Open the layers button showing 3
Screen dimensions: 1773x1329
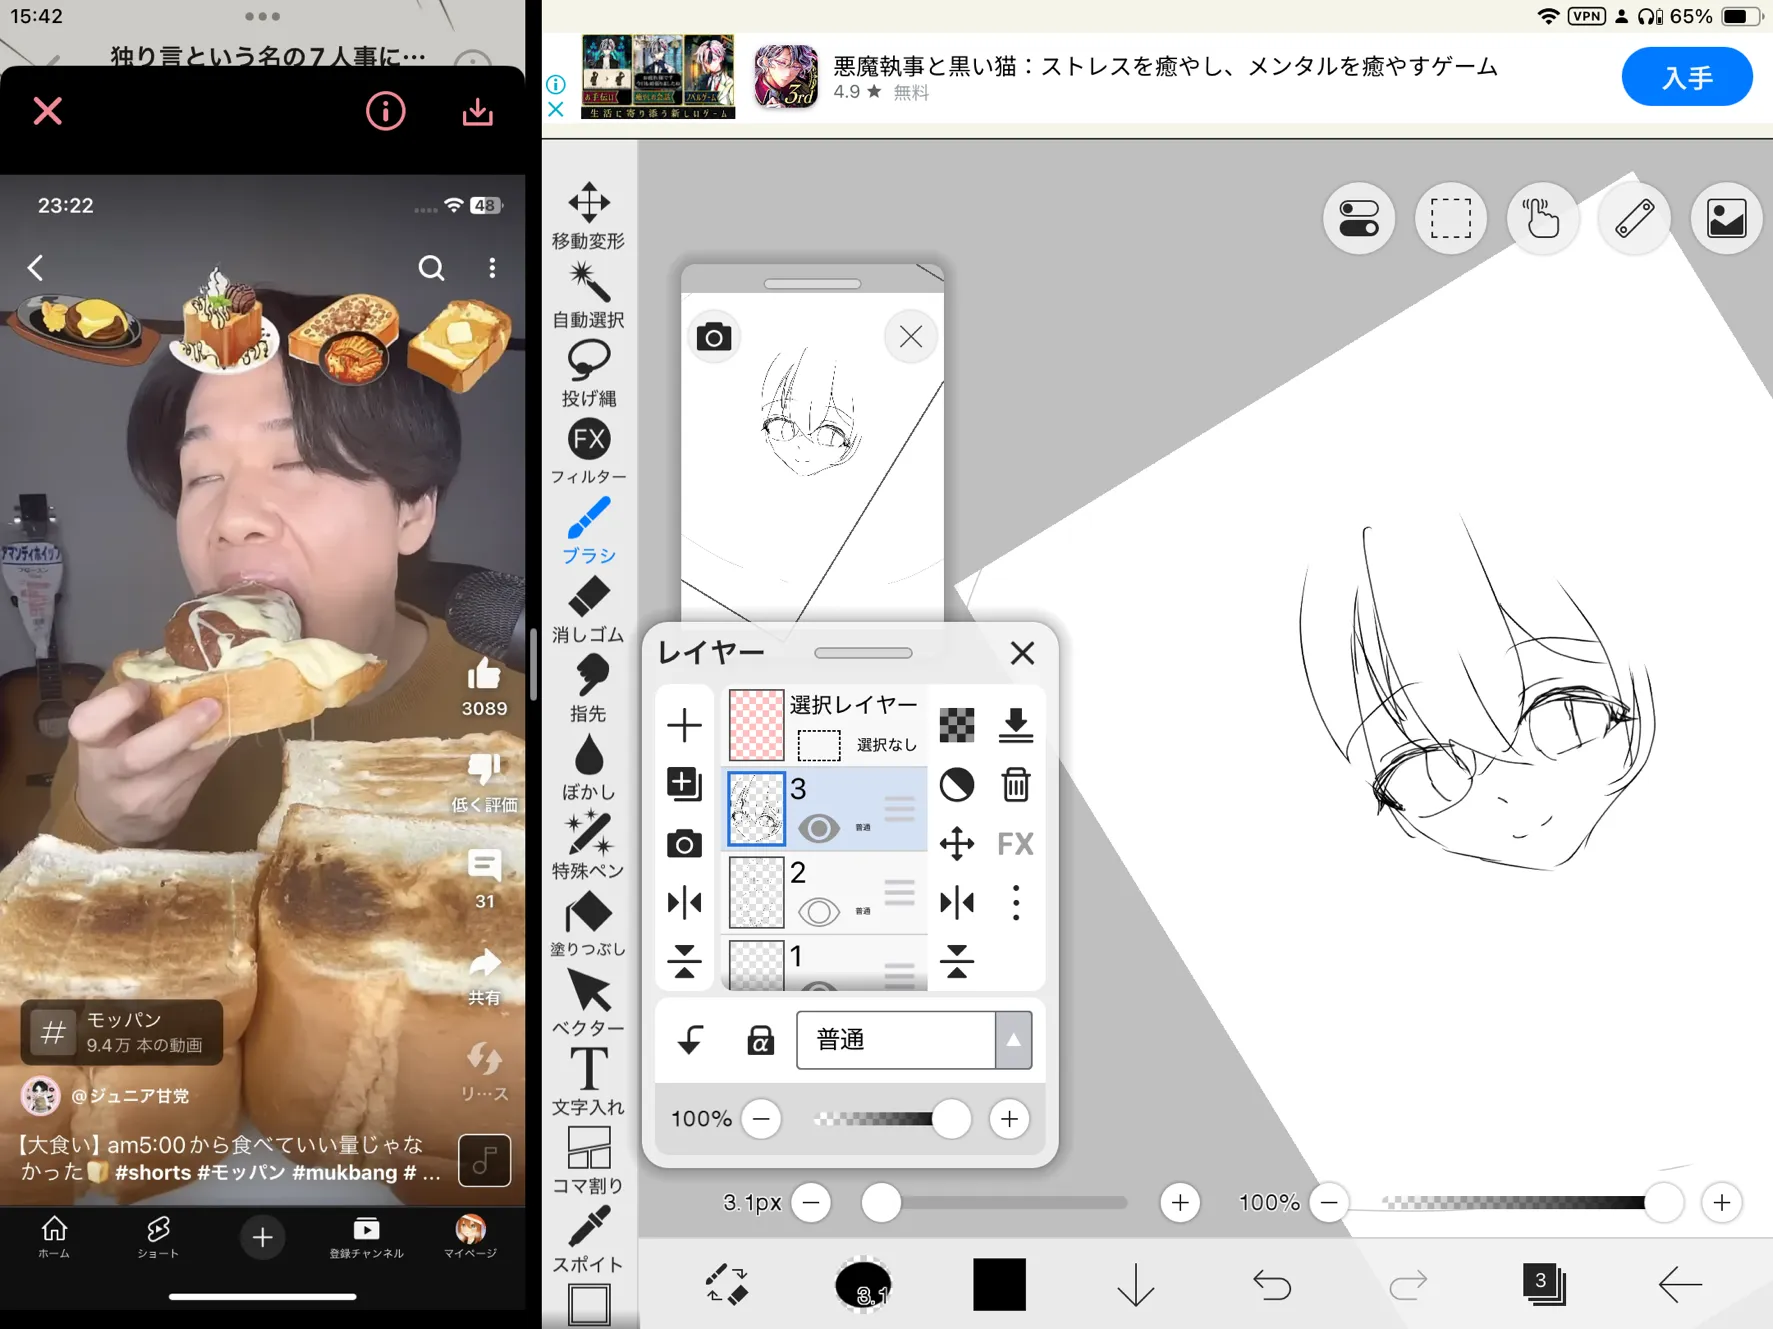pyautogui.click(x=1543, y=1284)
